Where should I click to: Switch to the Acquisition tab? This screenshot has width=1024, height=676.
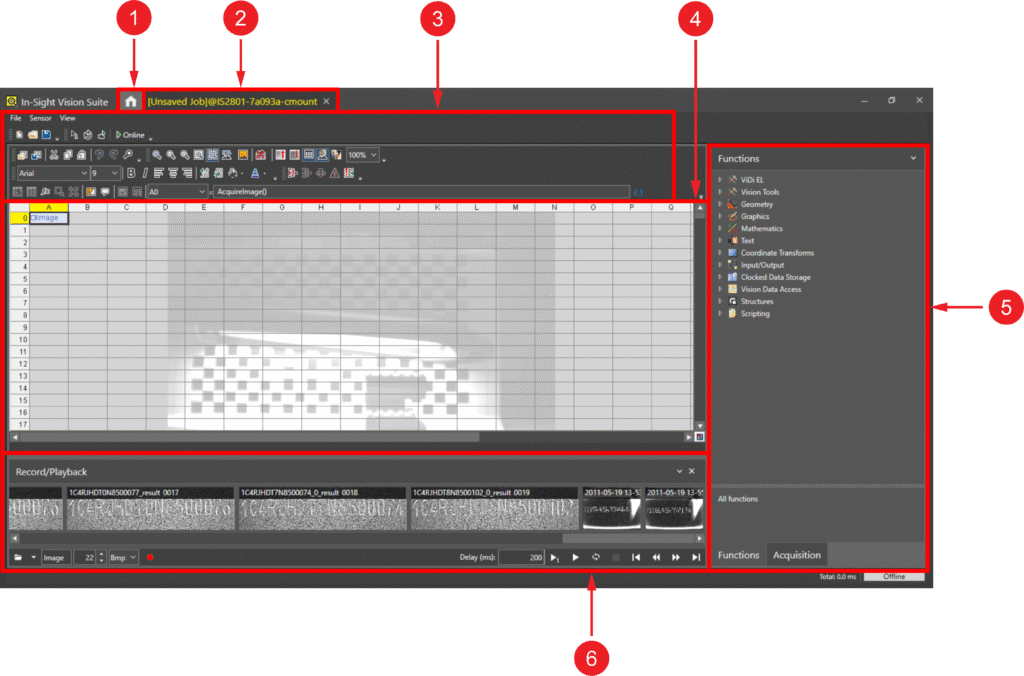(797, 555)
